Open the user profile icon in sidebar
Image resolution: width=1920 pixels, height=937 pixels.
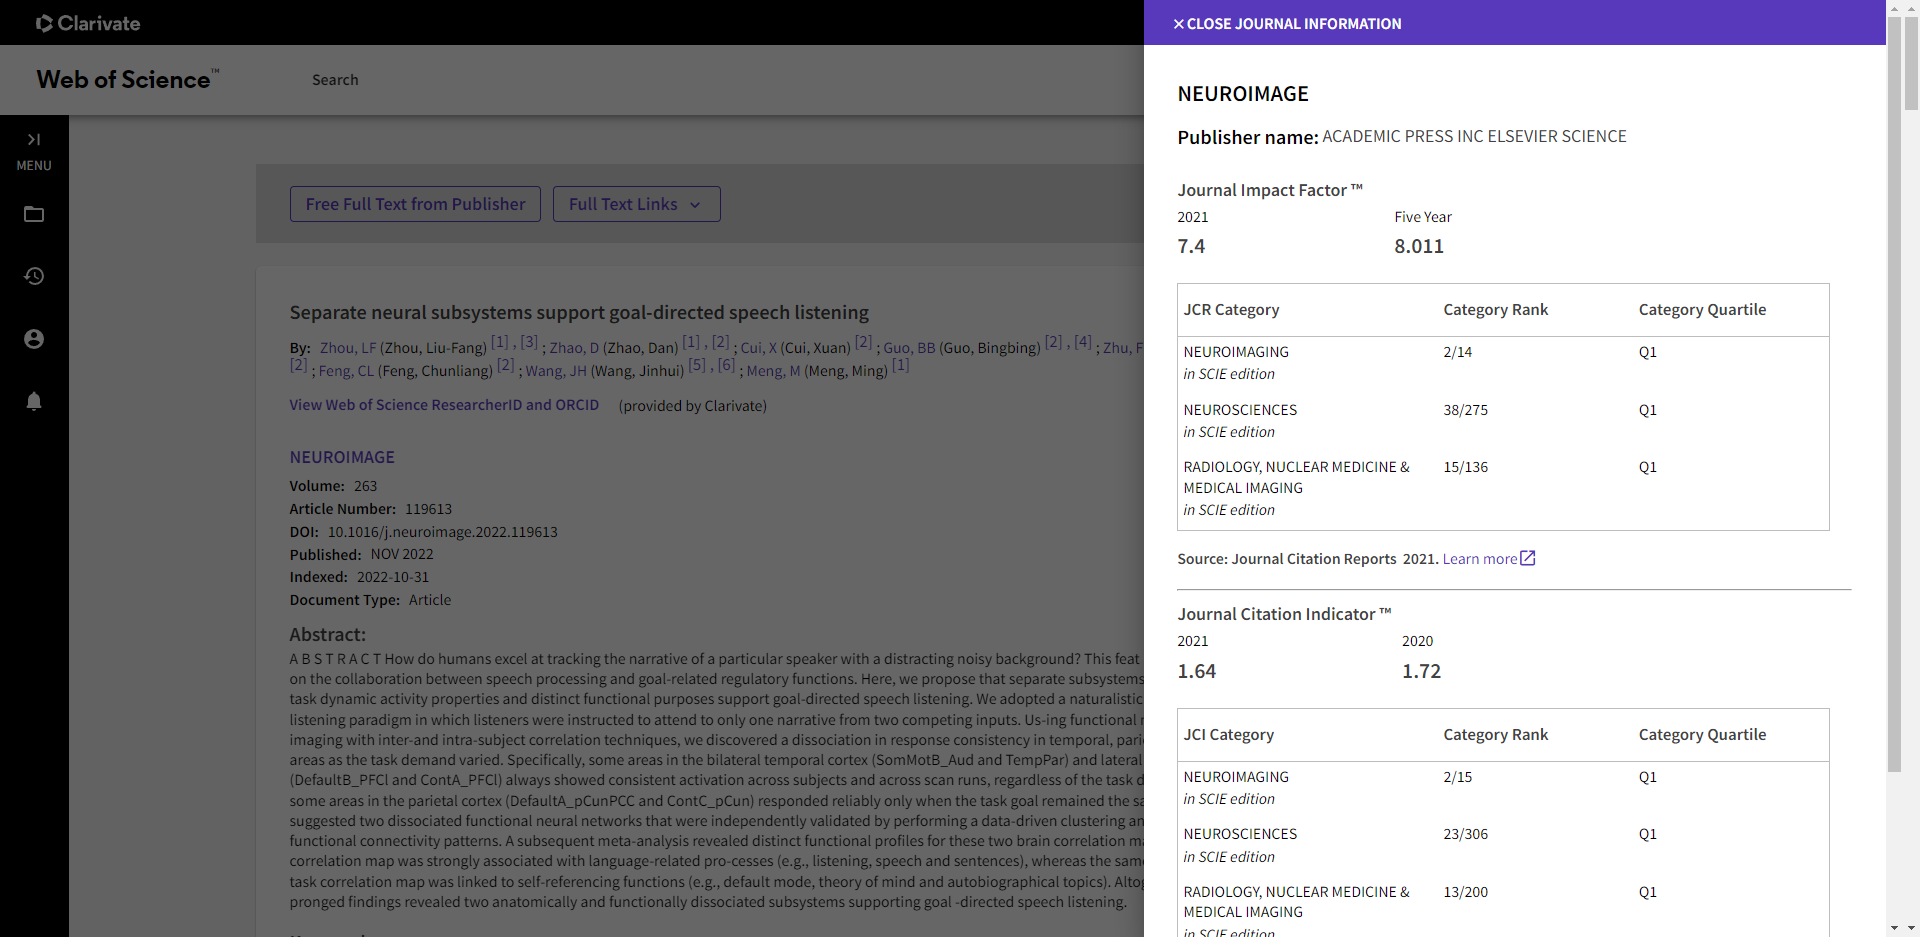(x=34, y=339)
